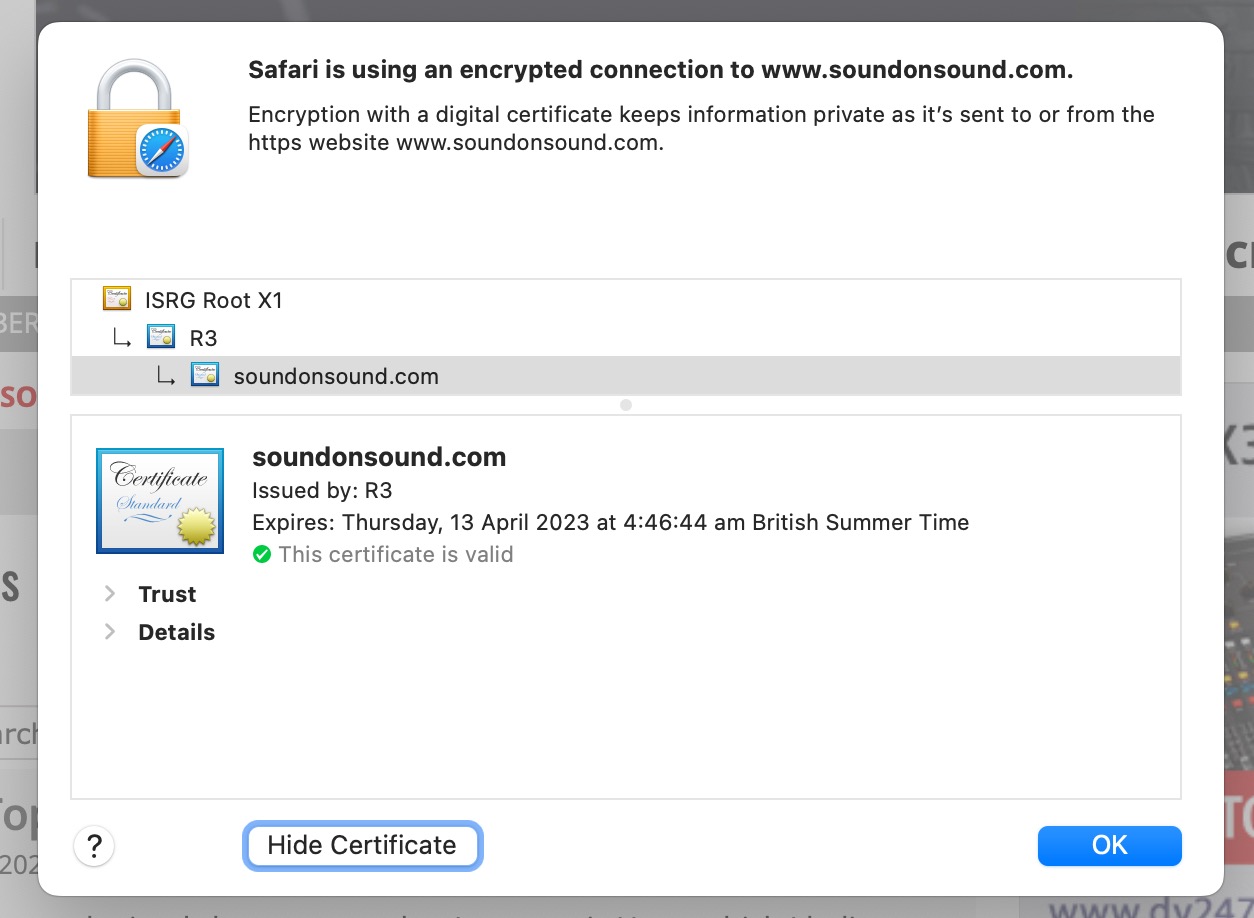Screen dimensions: 1254x918
Task: Expand the Trust disclosure triangle
Action: [110, 594]
